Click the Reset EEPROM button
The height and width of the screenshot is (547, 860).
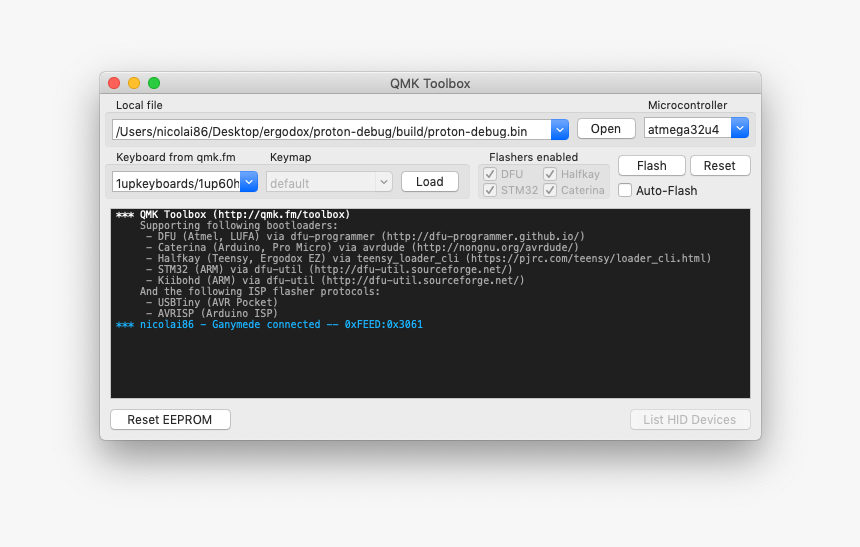(x=170, y=420)
